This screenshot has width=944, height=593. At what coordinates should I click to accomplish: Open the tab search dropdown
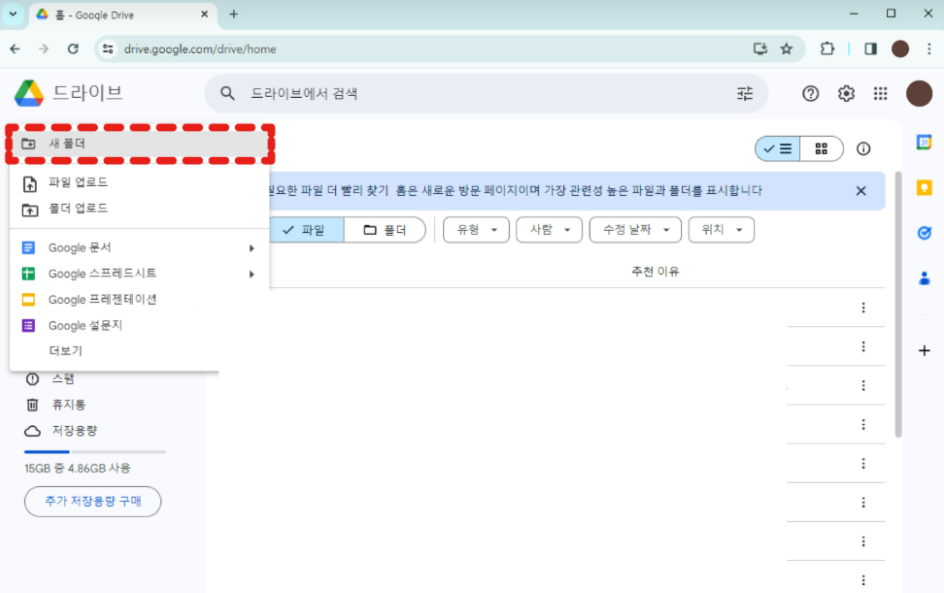13,14
